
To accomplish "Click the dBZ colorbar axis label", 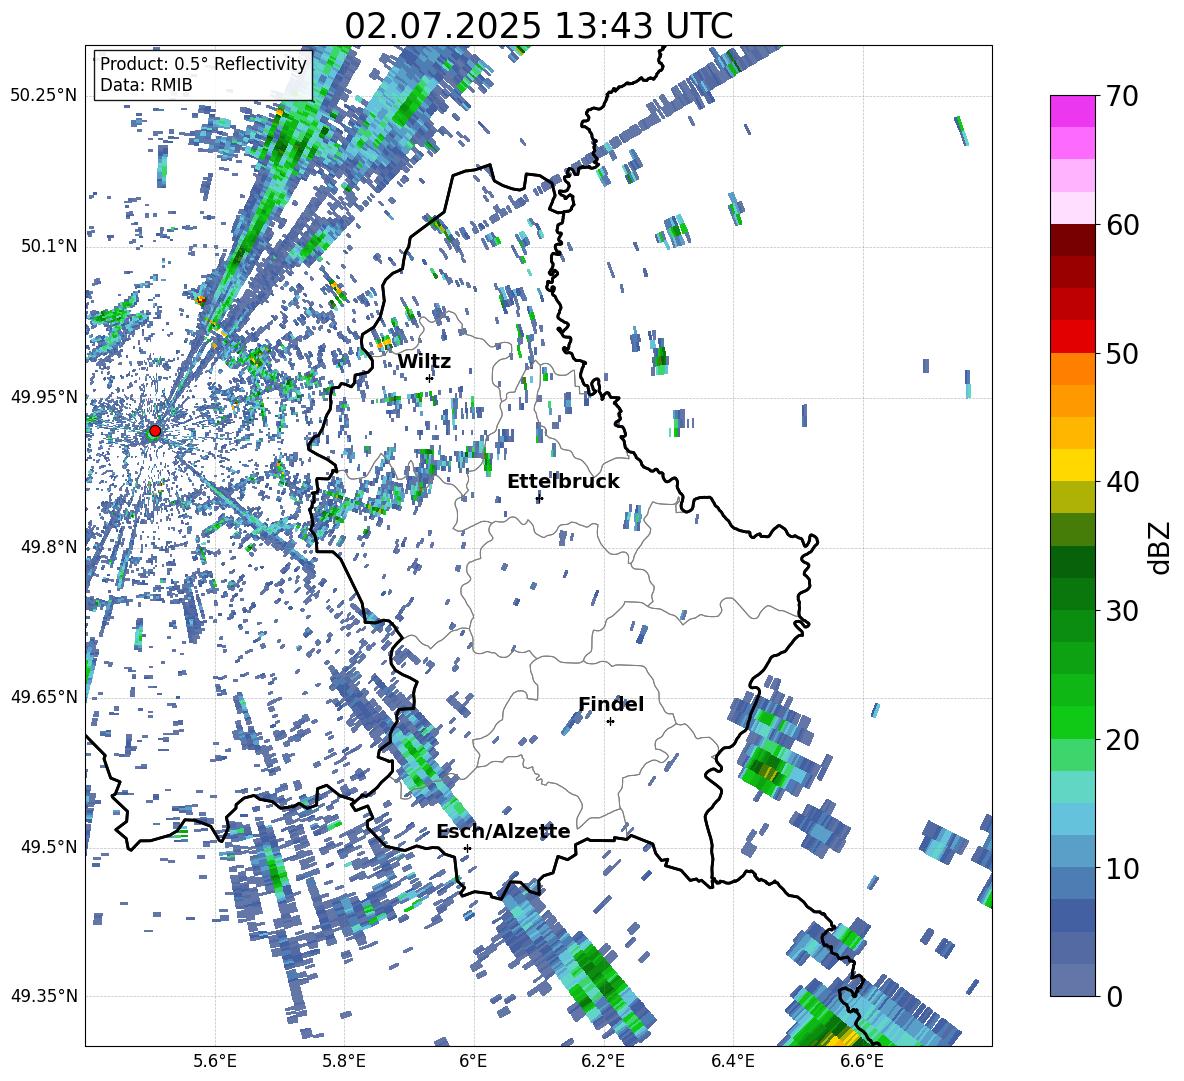I will [1160, 547].
